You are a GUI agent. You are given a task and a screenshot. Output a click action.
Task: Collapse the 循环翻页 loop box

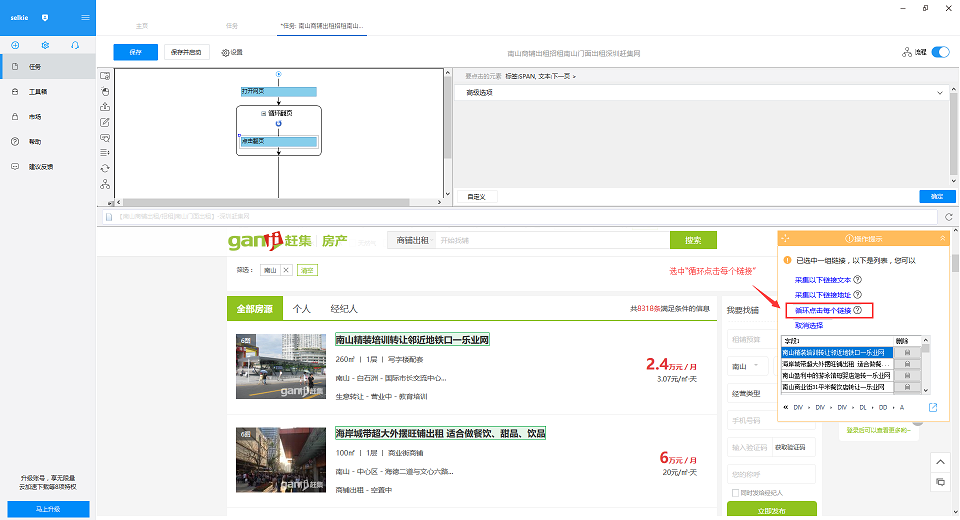[x=264, y=113]
